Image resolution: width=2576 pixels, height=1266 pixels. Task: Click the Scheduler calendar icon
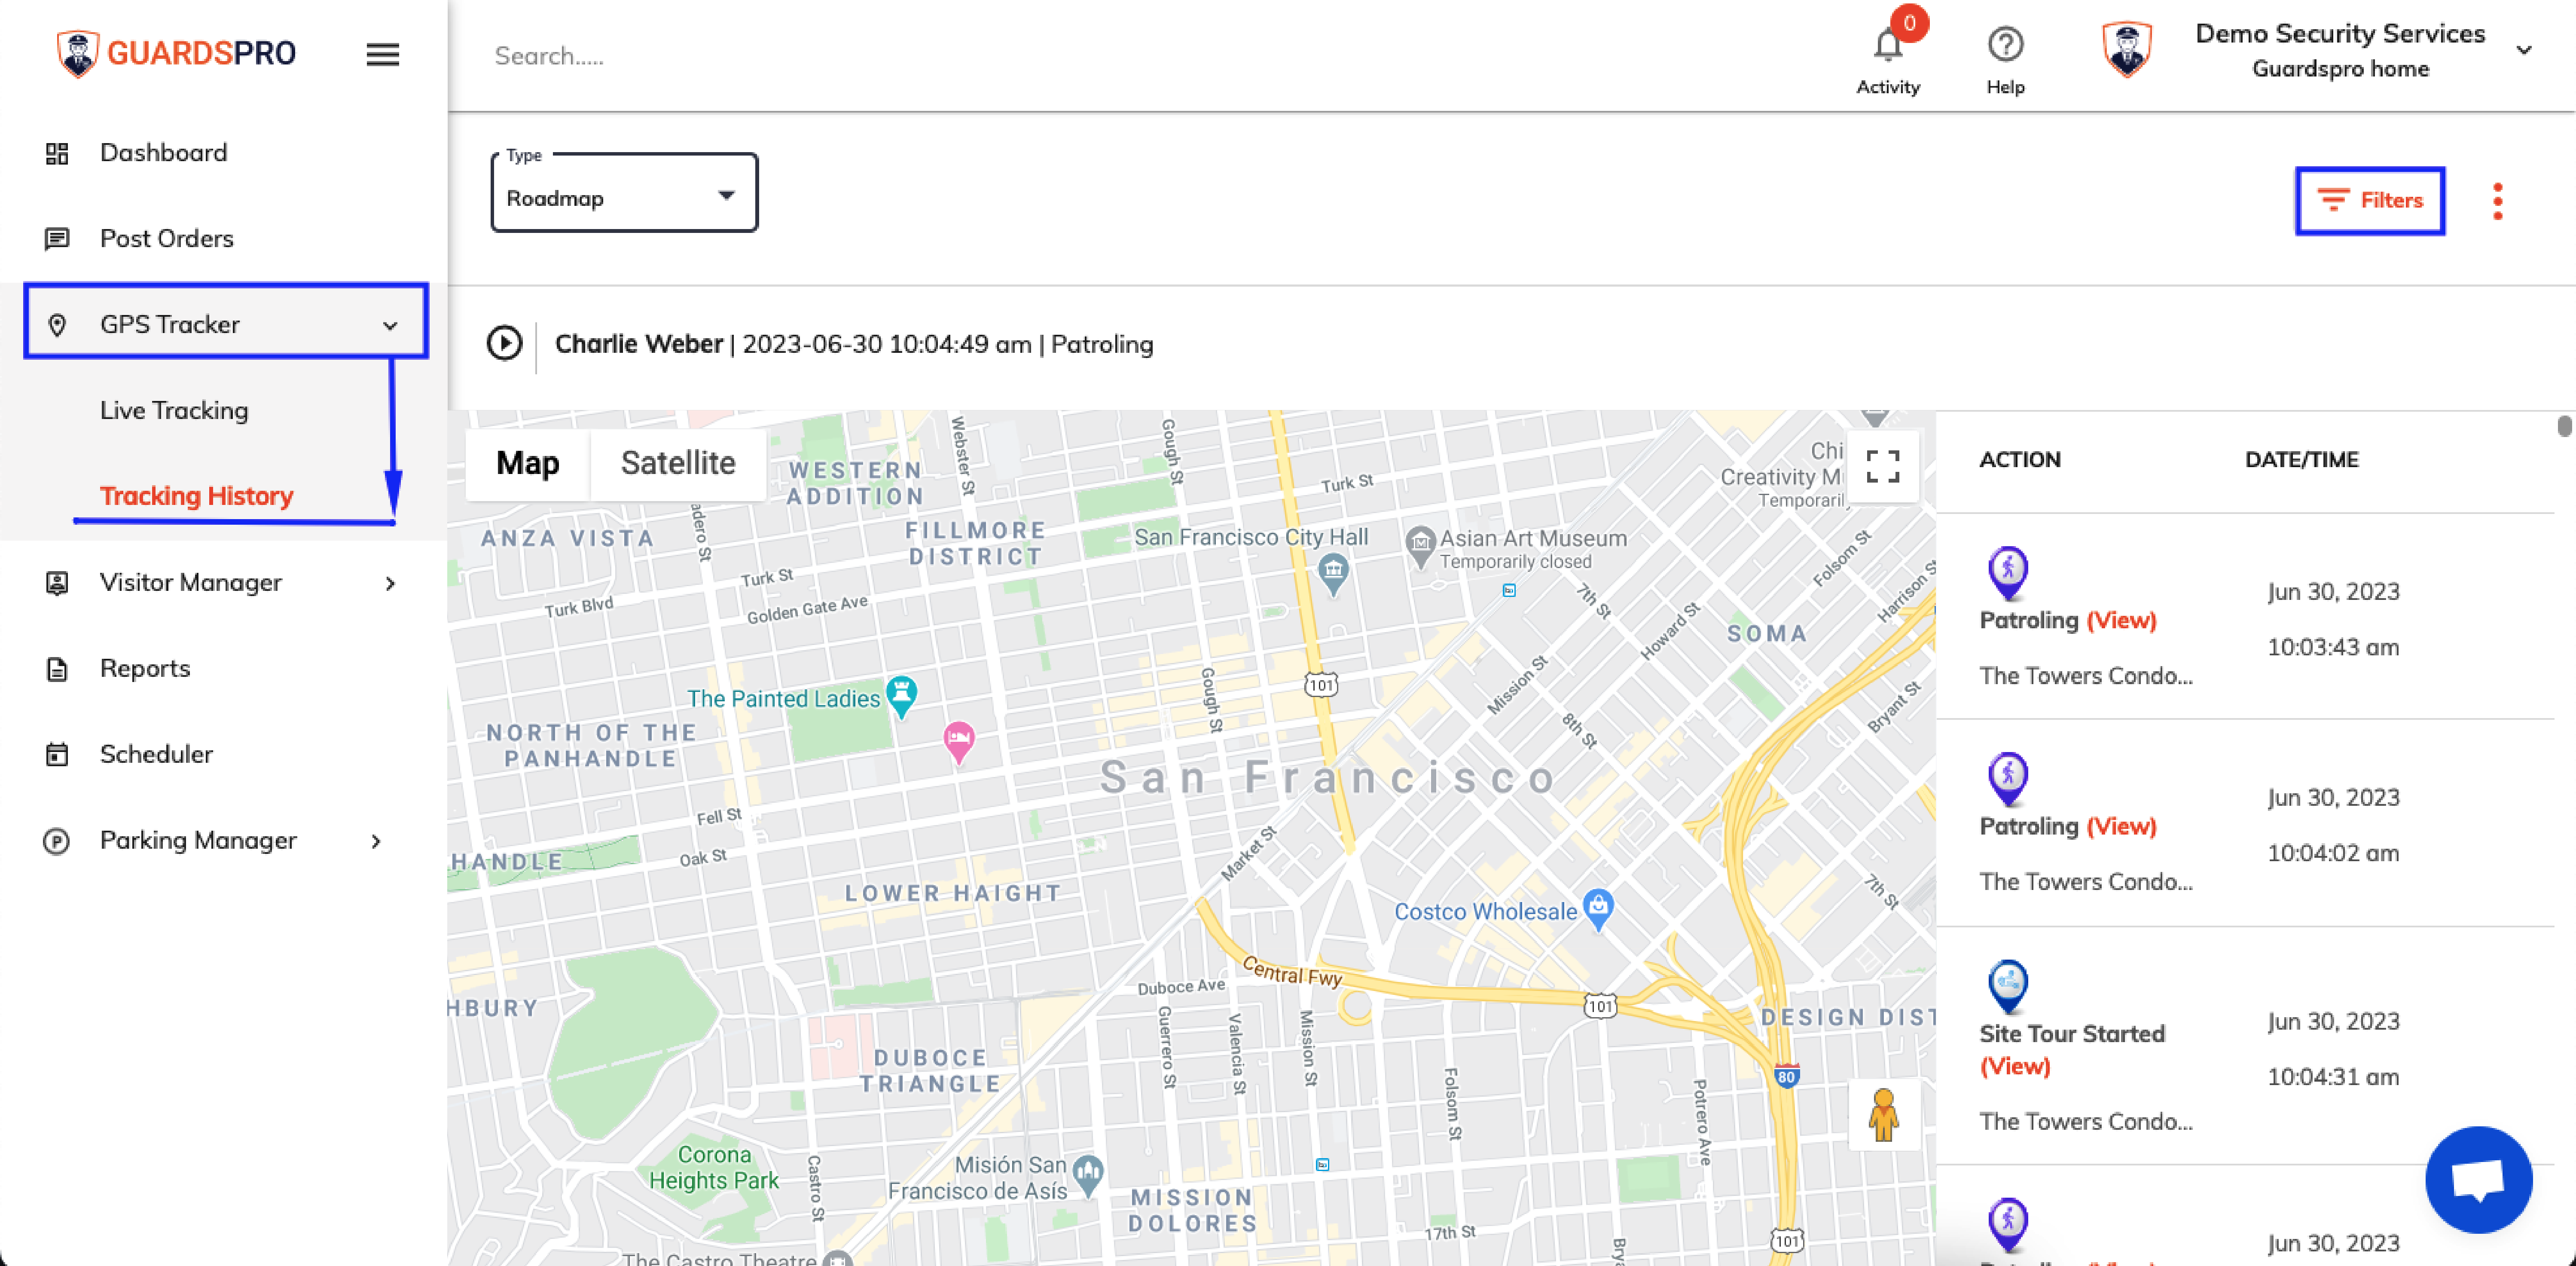(57, 755)
